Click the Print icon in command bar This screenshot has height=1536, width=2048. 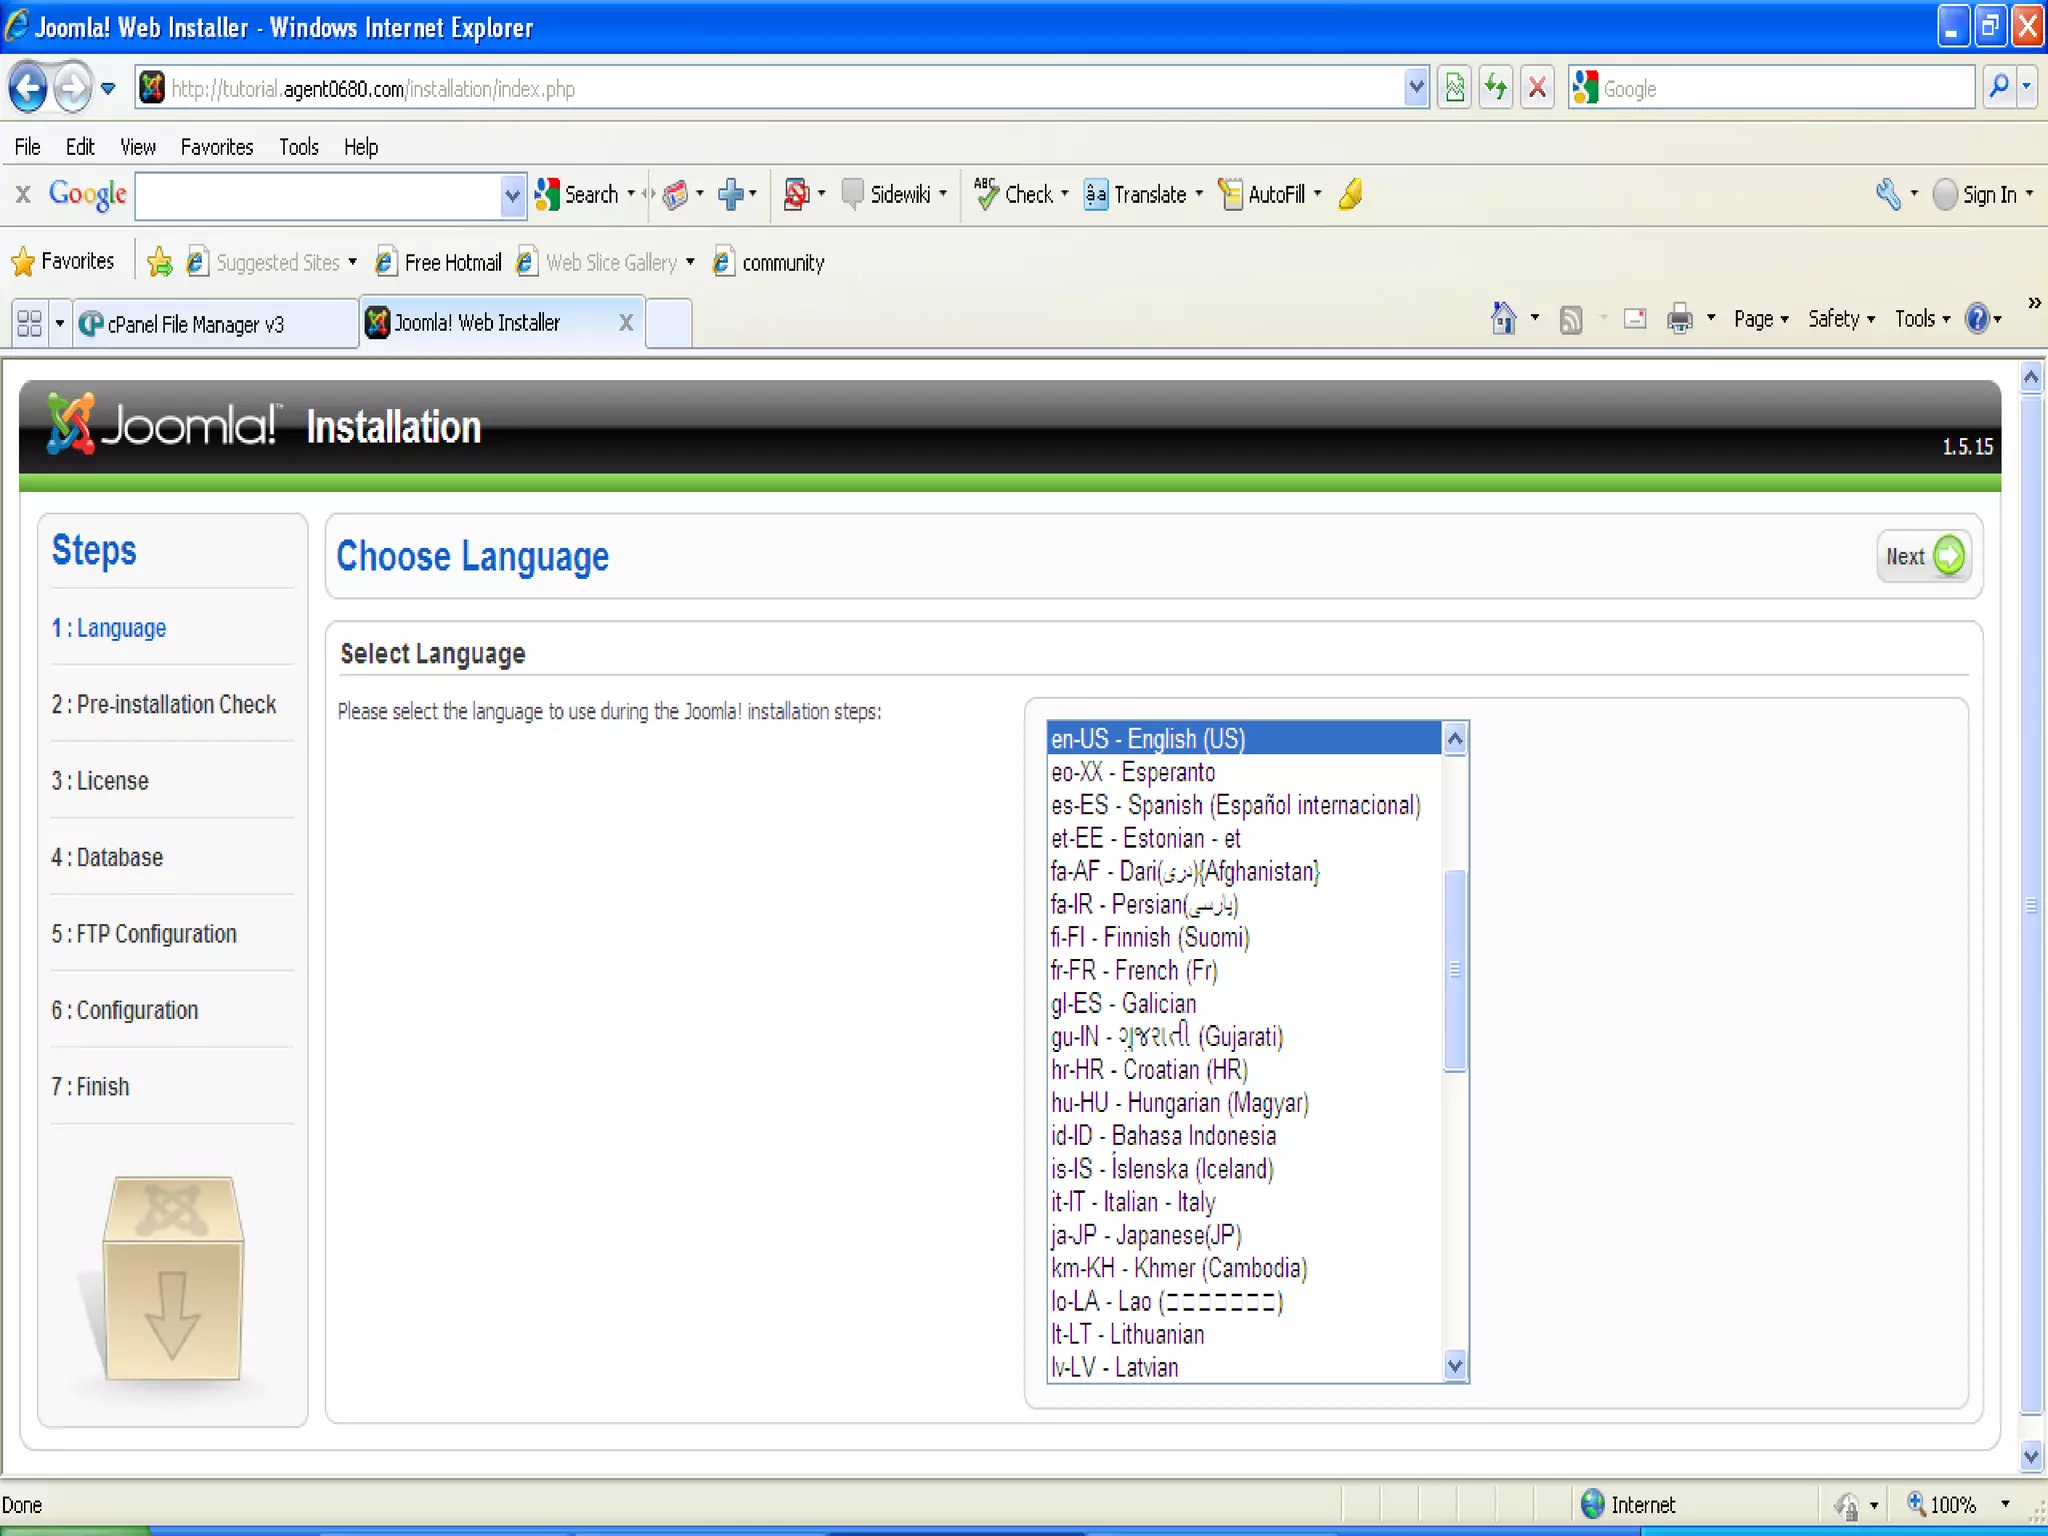[1679, 319]
